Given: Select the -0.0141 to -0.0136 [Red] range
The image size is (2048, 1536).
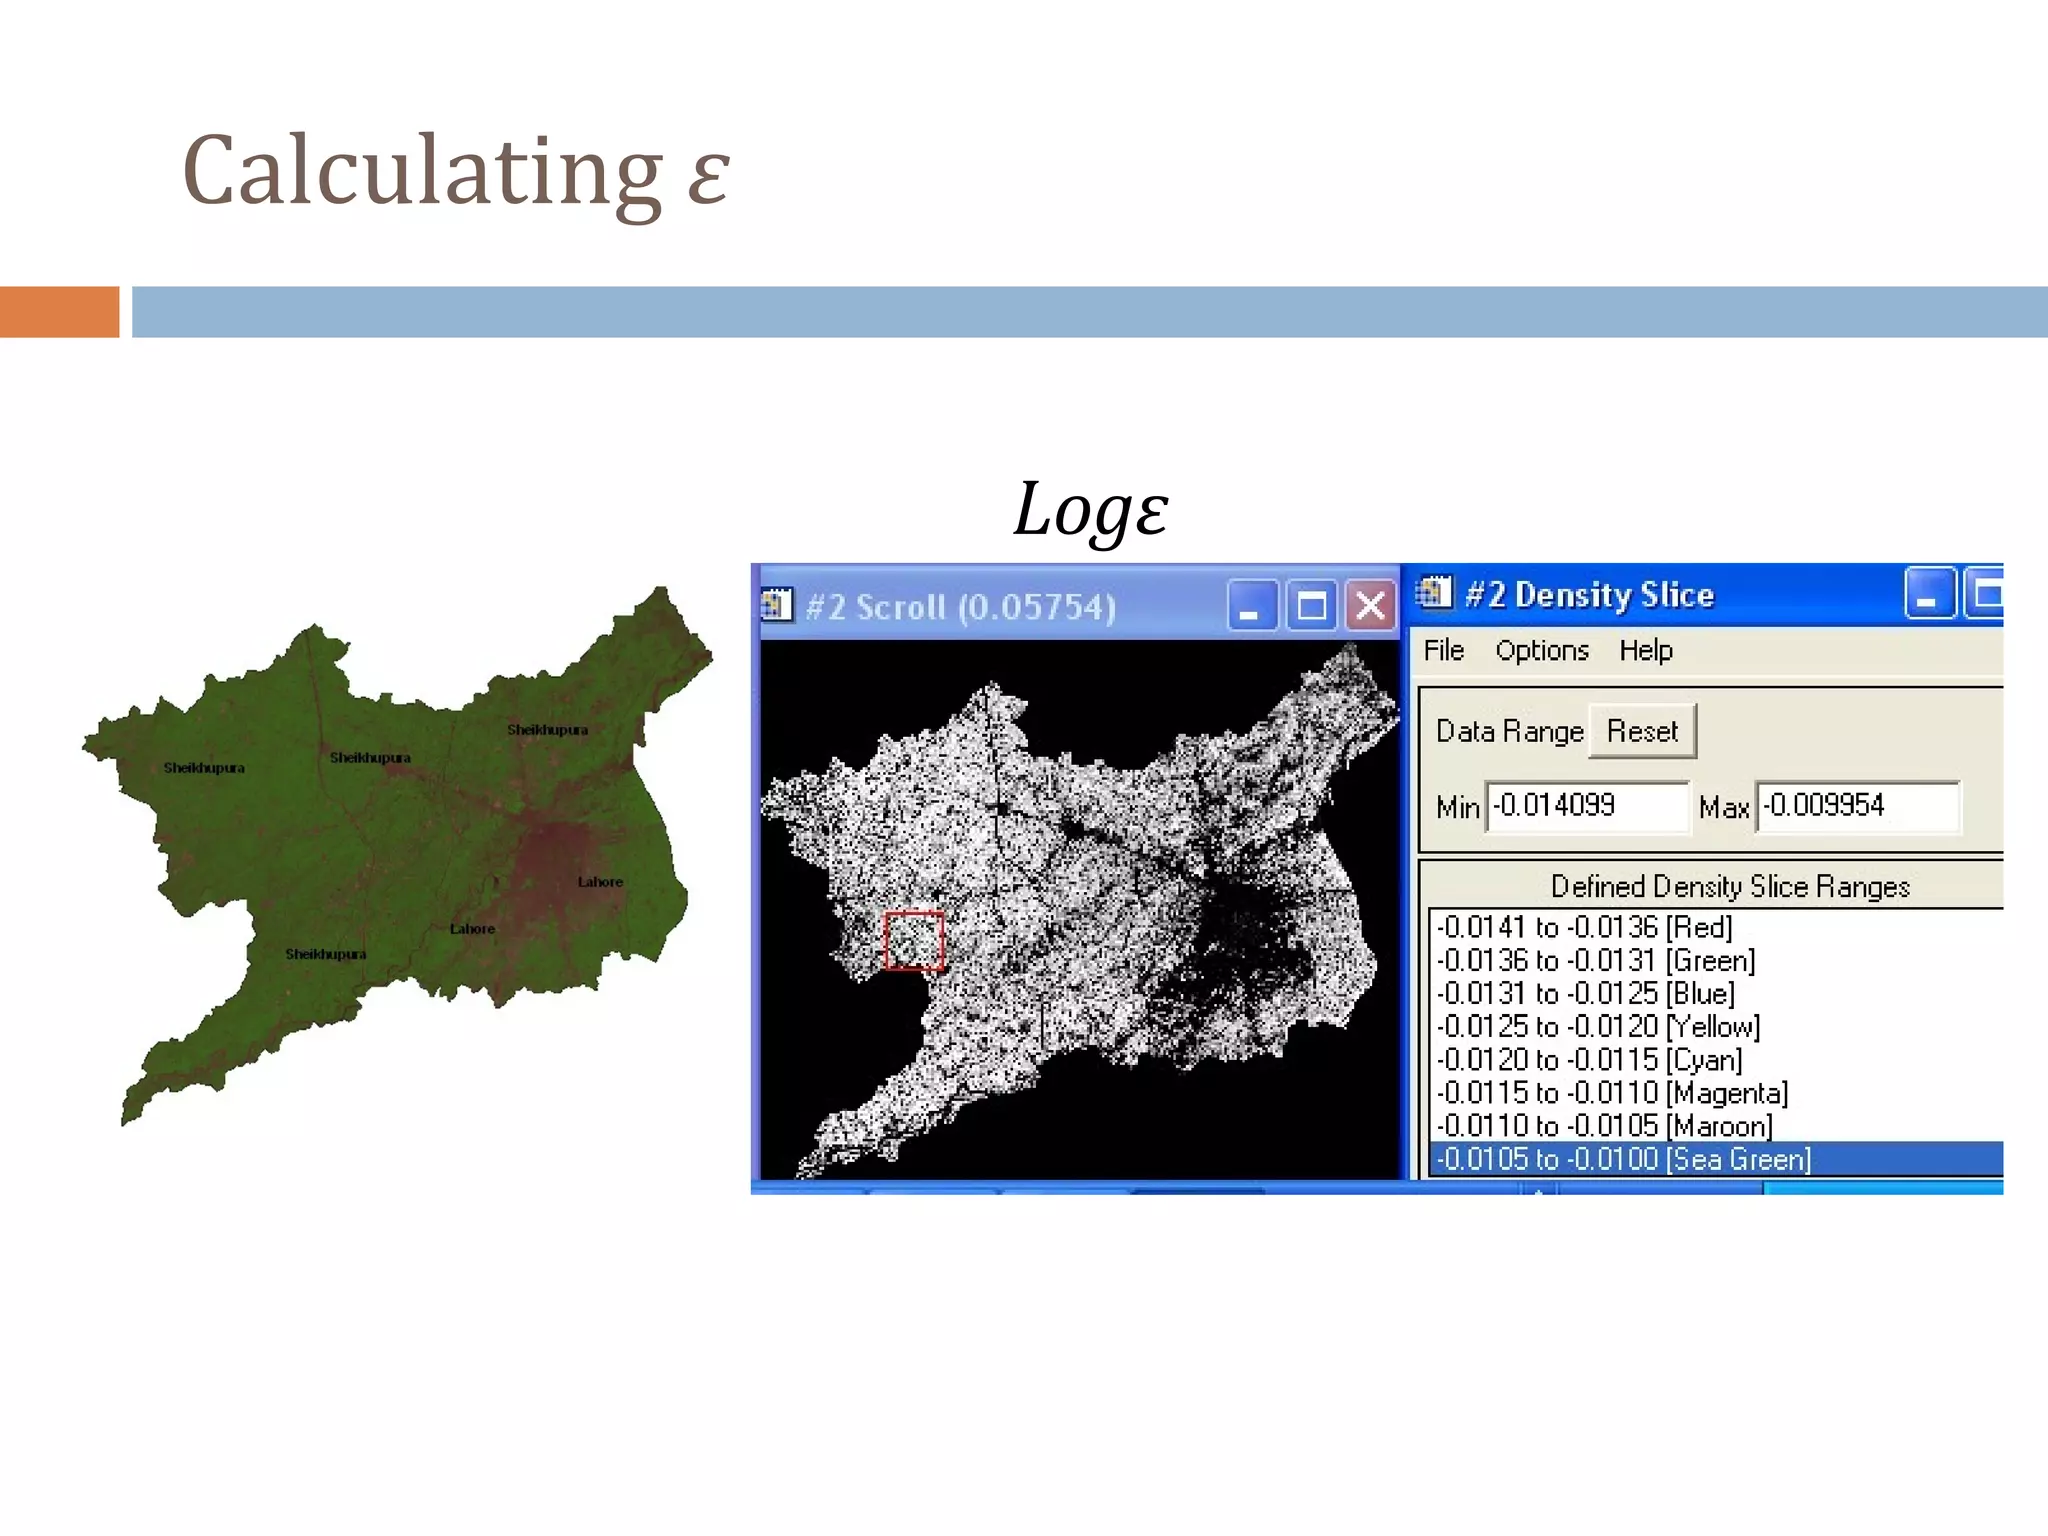Looking at the screenshot, I should [1716, 927].
